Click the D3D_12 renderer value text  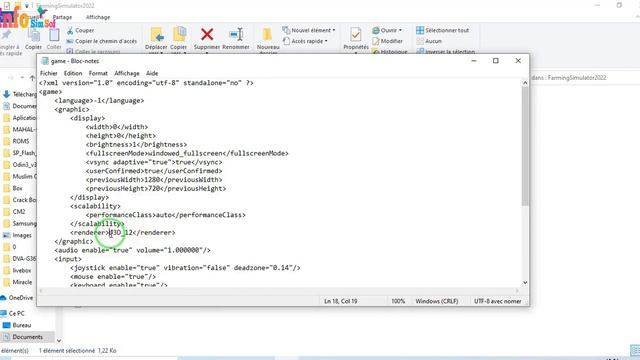click(121, 233)
